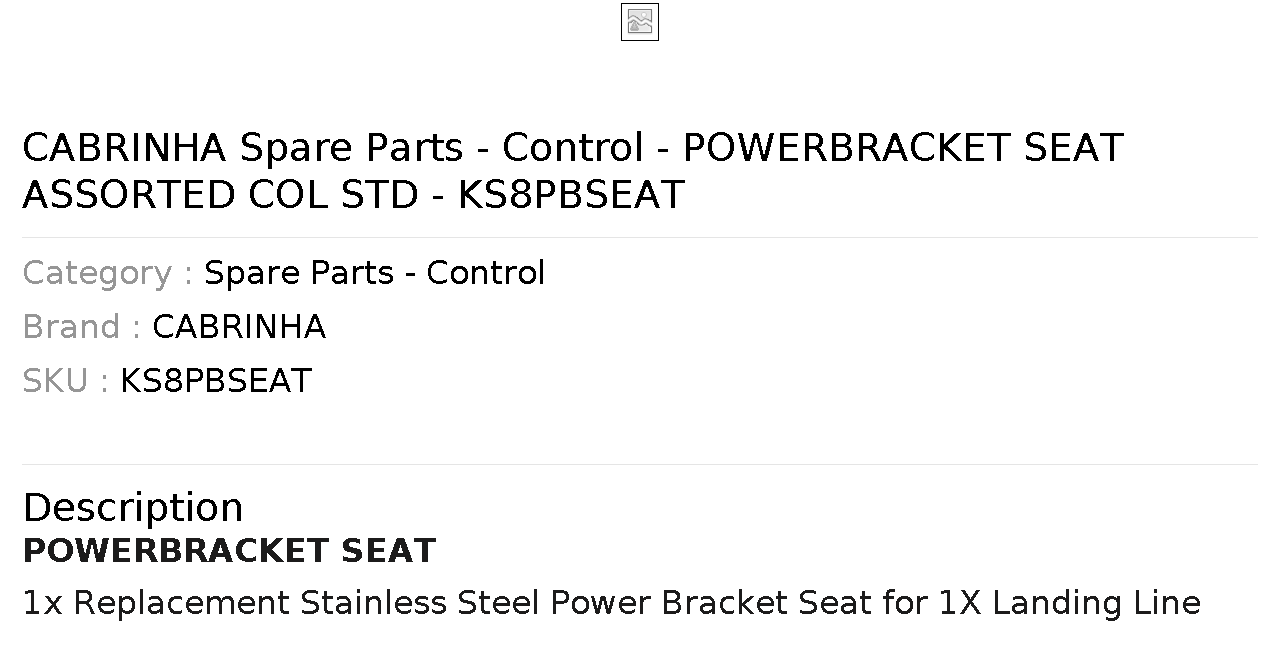Open the Spare Parts - Control category link

tap(375, 273)
